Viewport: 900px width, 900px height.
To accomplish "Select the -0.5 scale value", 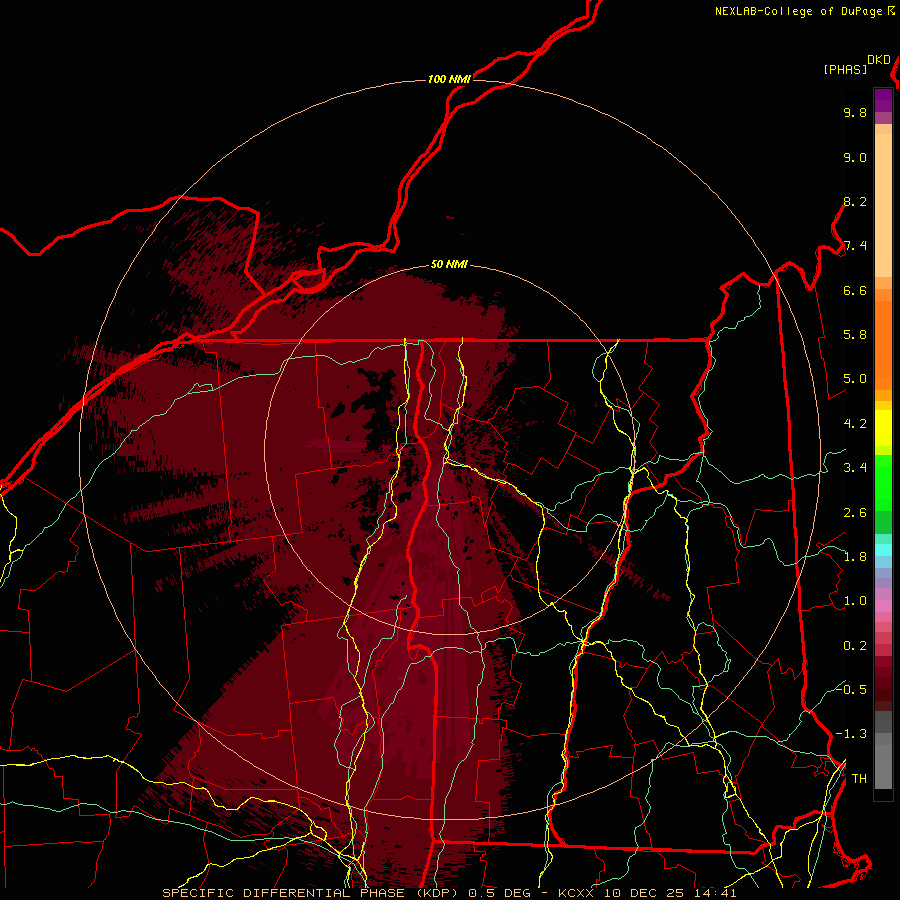I will point(851,690).
